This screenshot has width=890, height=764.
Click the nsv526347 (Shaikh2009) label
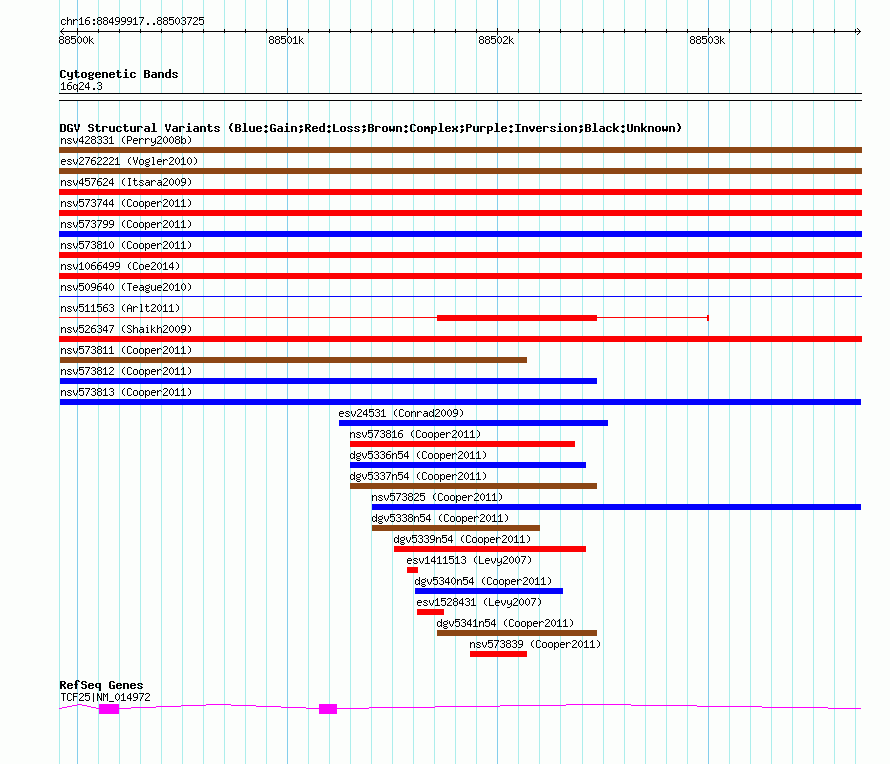click(126, 329)
